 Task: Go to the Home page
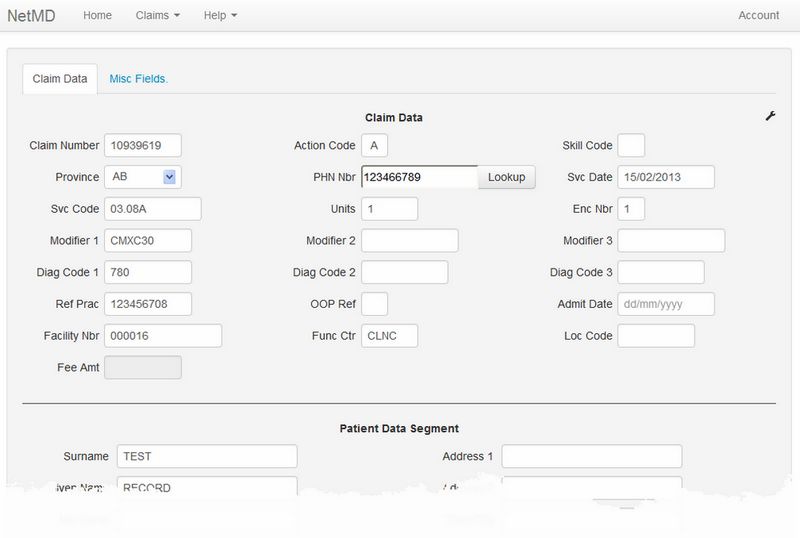pyautogui.click(x=97, y=15)
